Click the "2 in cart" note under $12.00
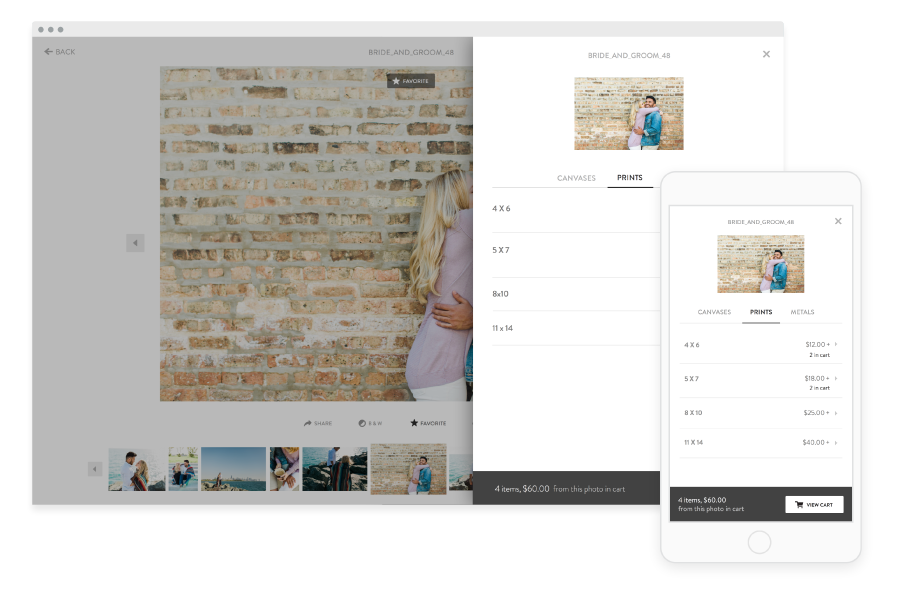Screen dimensions: 900x600 coord(820,355)
